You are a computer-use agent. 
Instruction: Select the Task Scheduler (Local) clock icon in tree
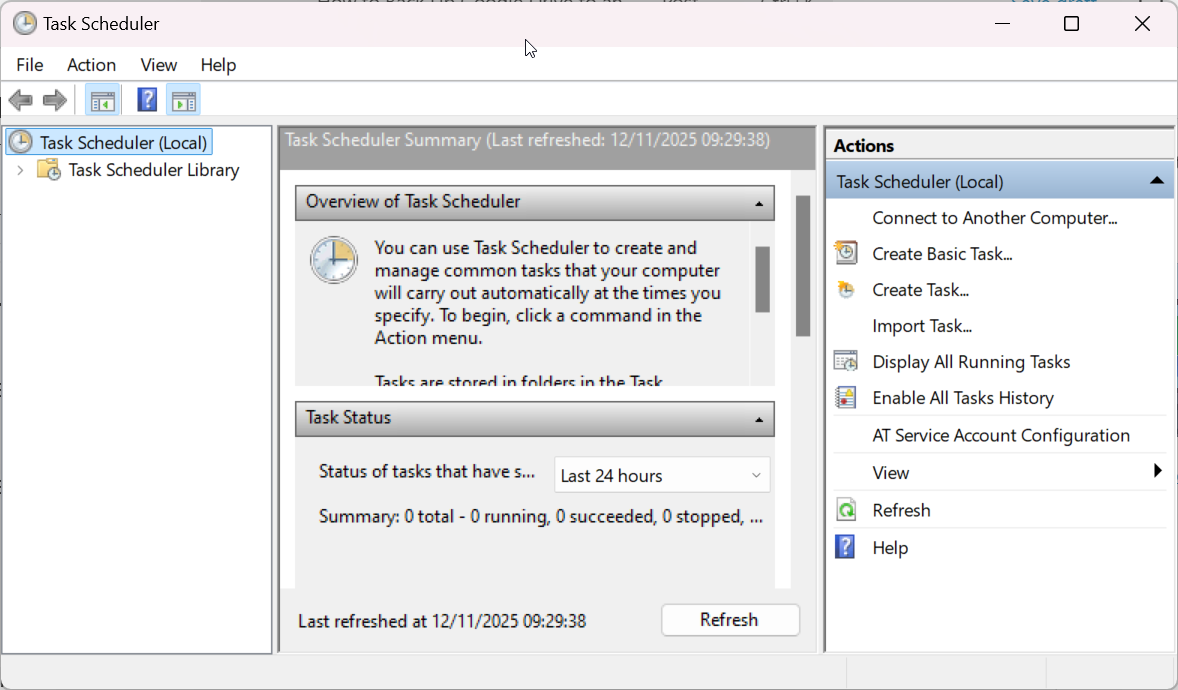20,142
